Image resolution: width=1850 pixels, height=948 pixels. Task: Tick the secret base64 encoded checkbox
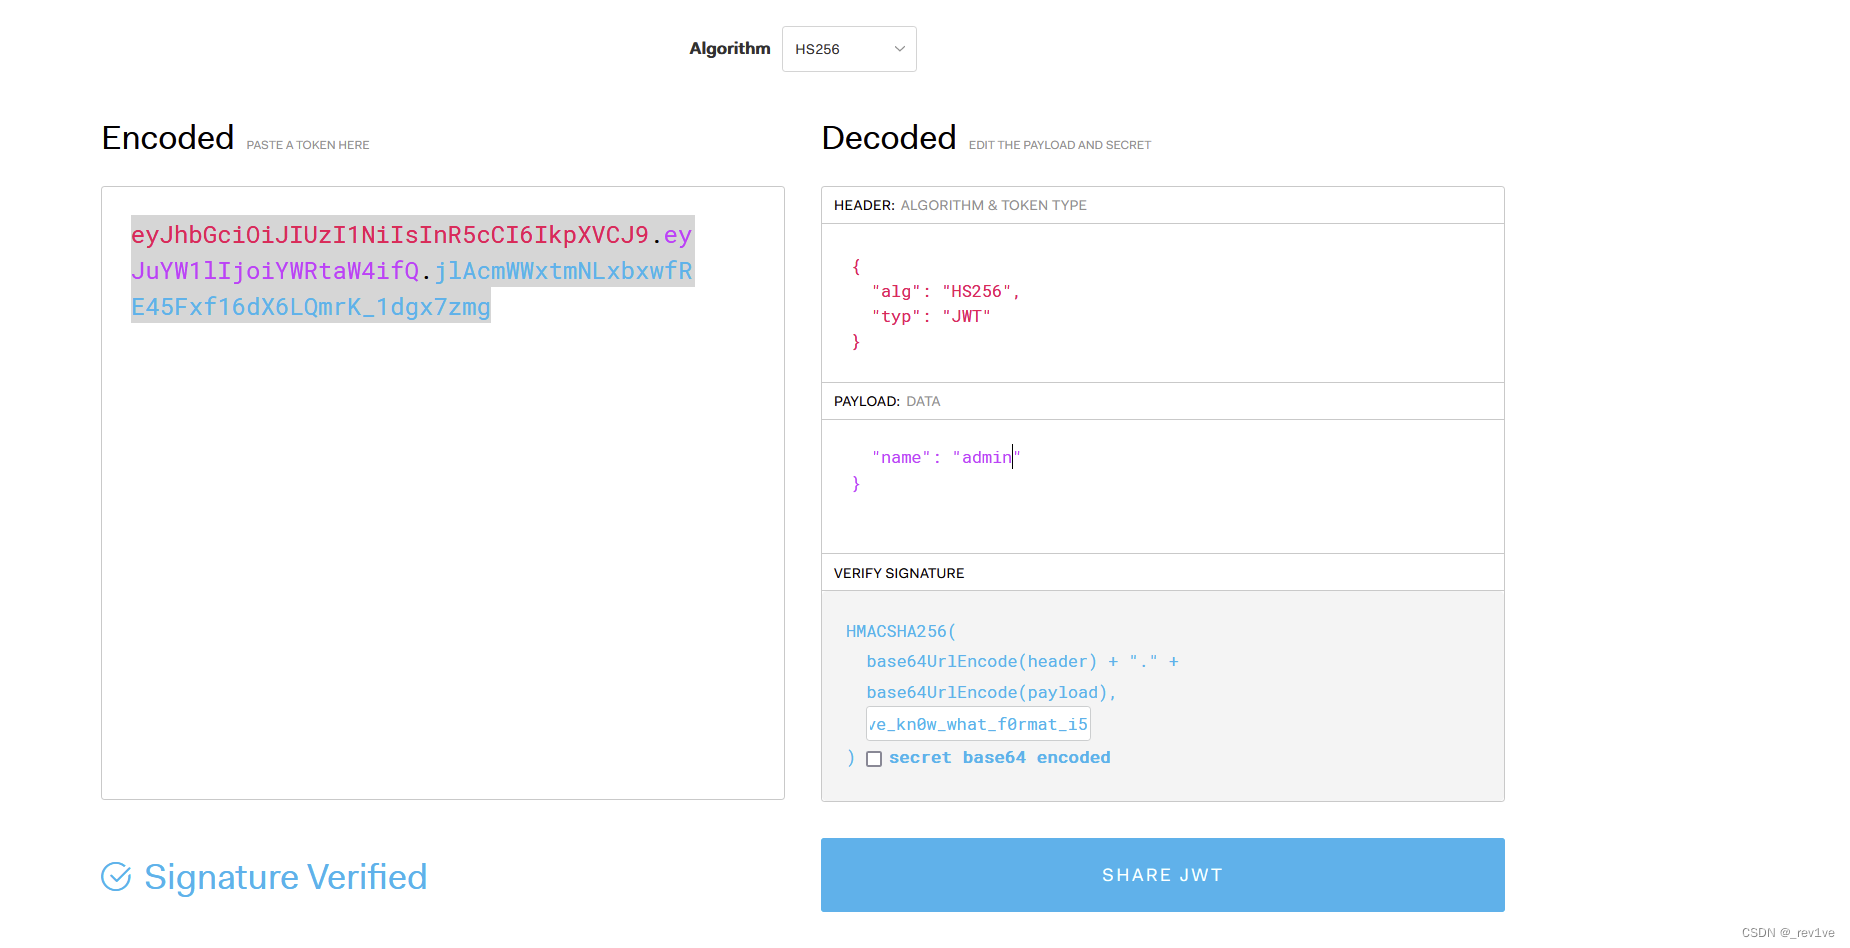[874, 759]
